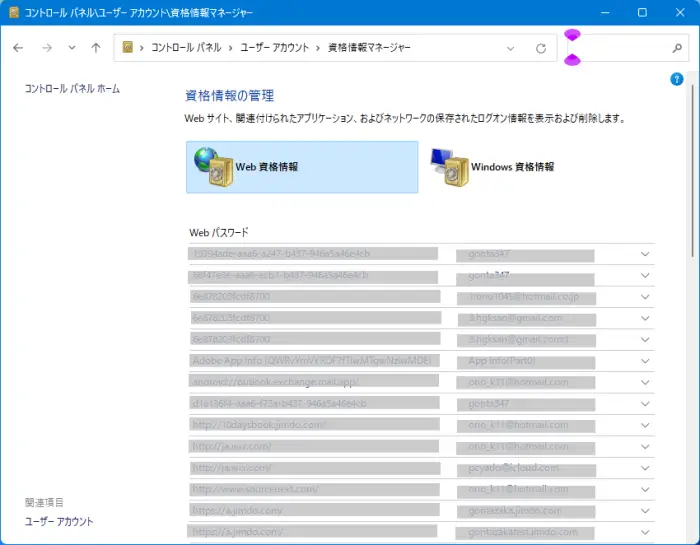Click the App Info(Part0) username text
This screenshot has height=545, width=700.
click(502, 361)
